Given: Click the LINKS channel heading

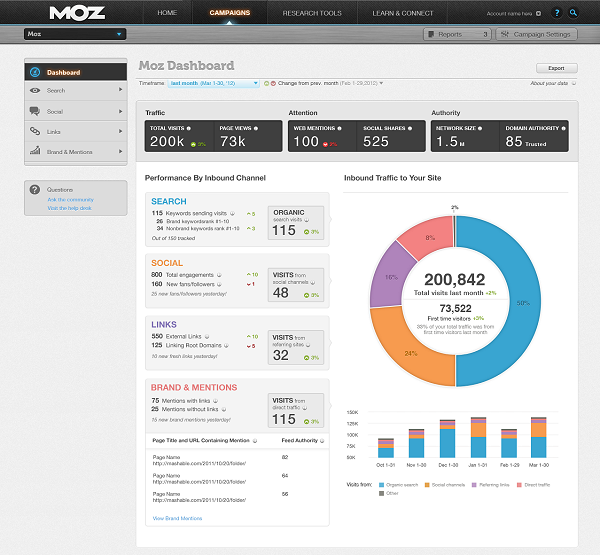Looking at the screenshot, I should click(164, 325).
